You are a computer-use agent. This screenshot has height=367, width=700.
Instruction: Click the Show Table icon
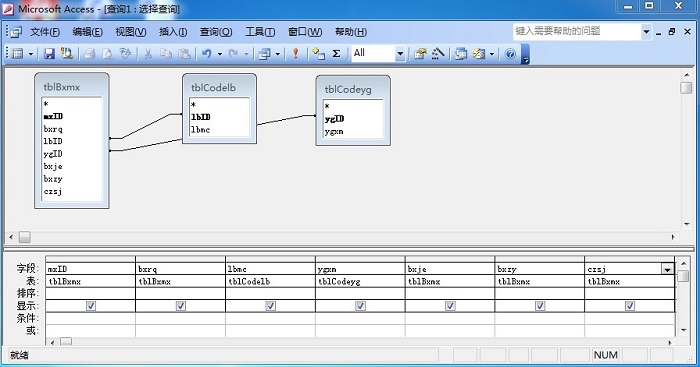click(318, 54)
